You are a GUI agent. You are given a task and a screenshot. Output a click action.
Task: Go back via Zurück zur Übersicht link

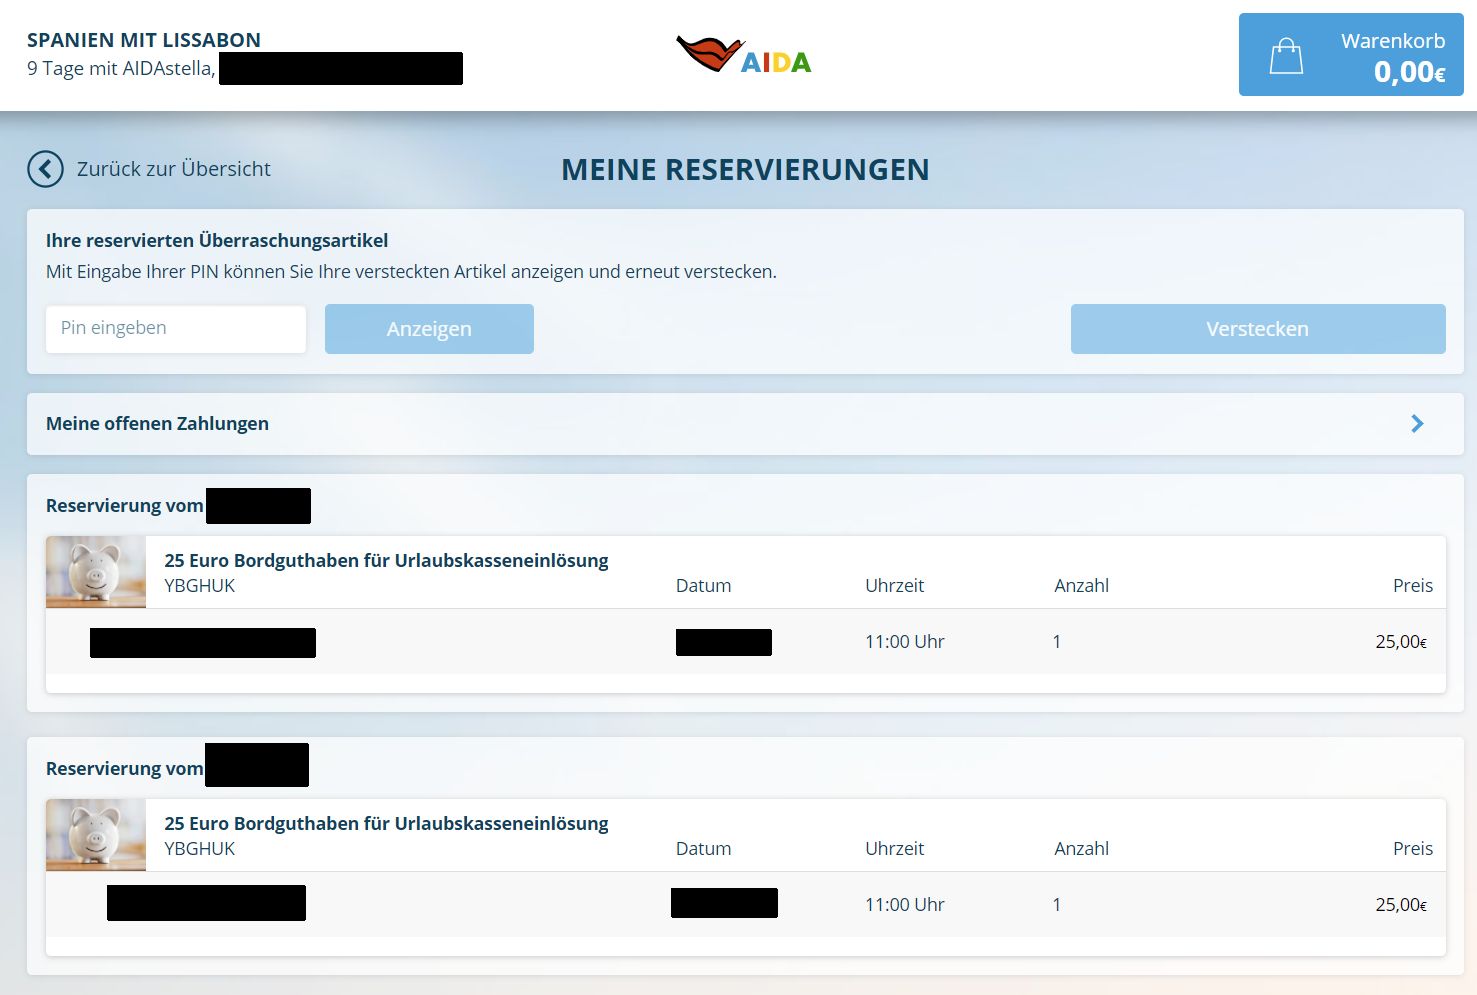click(x=173, y=169)
